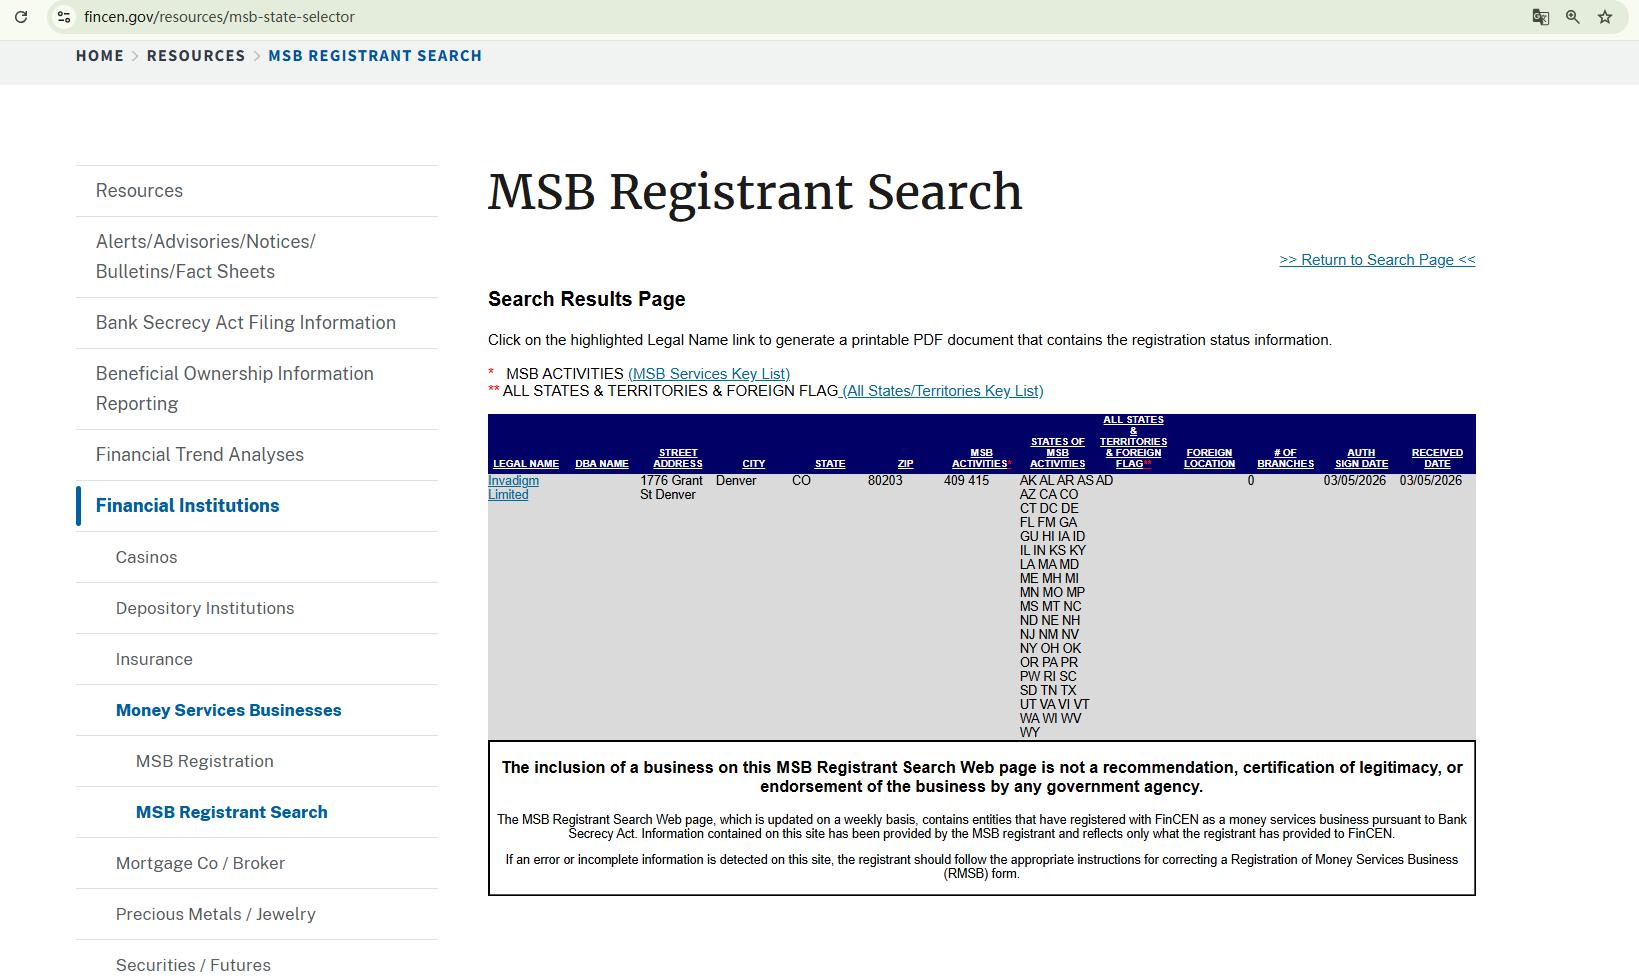The image size is (1639, 979).
Task: Click ALL STATES & TERRITORIES header
Action: (1133, 442)
